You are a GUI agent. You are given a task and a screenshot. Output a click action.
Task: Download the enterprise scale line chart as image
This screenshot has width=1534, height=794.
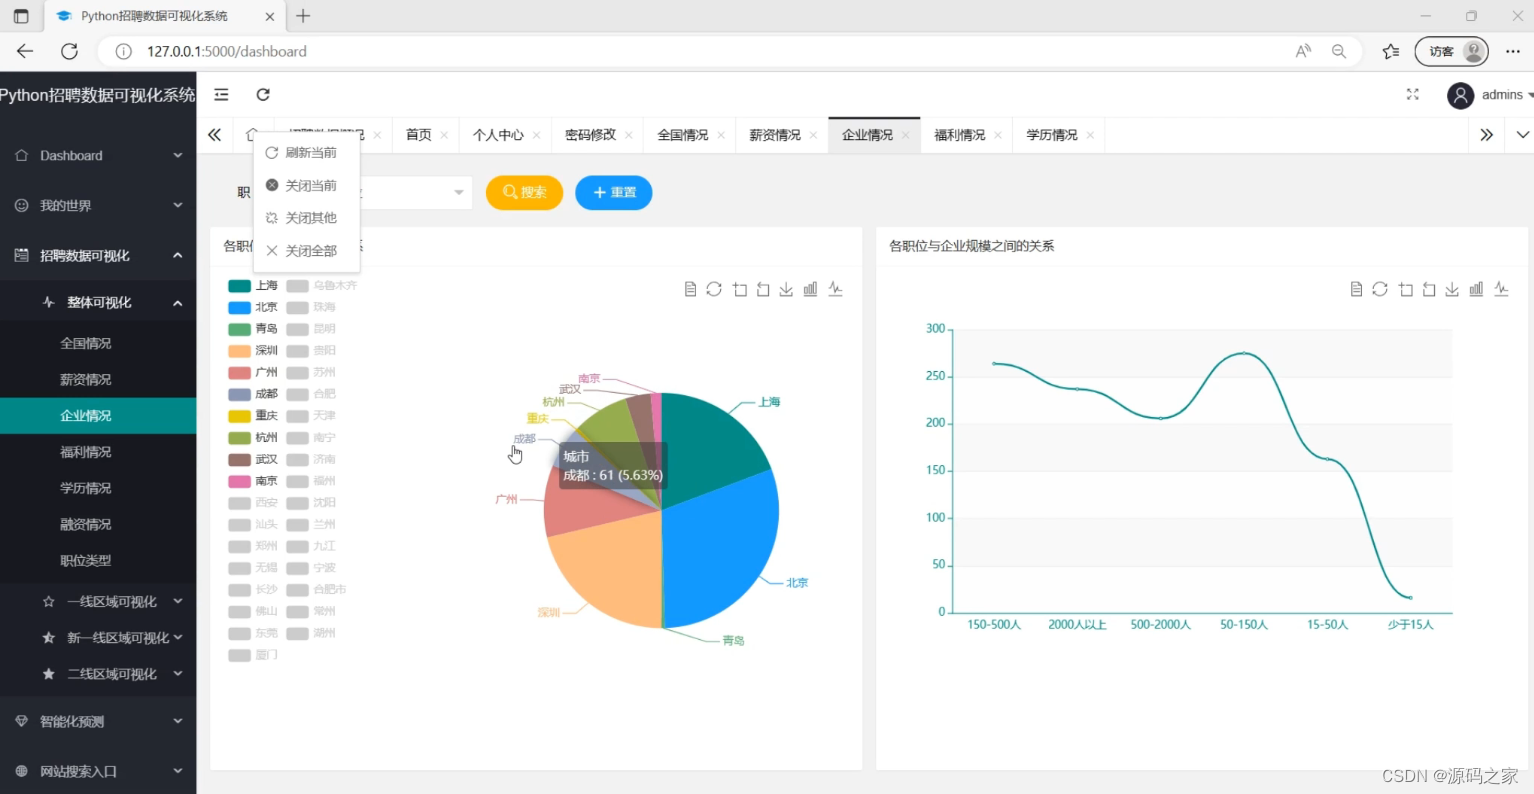[x=1452, y=289]
